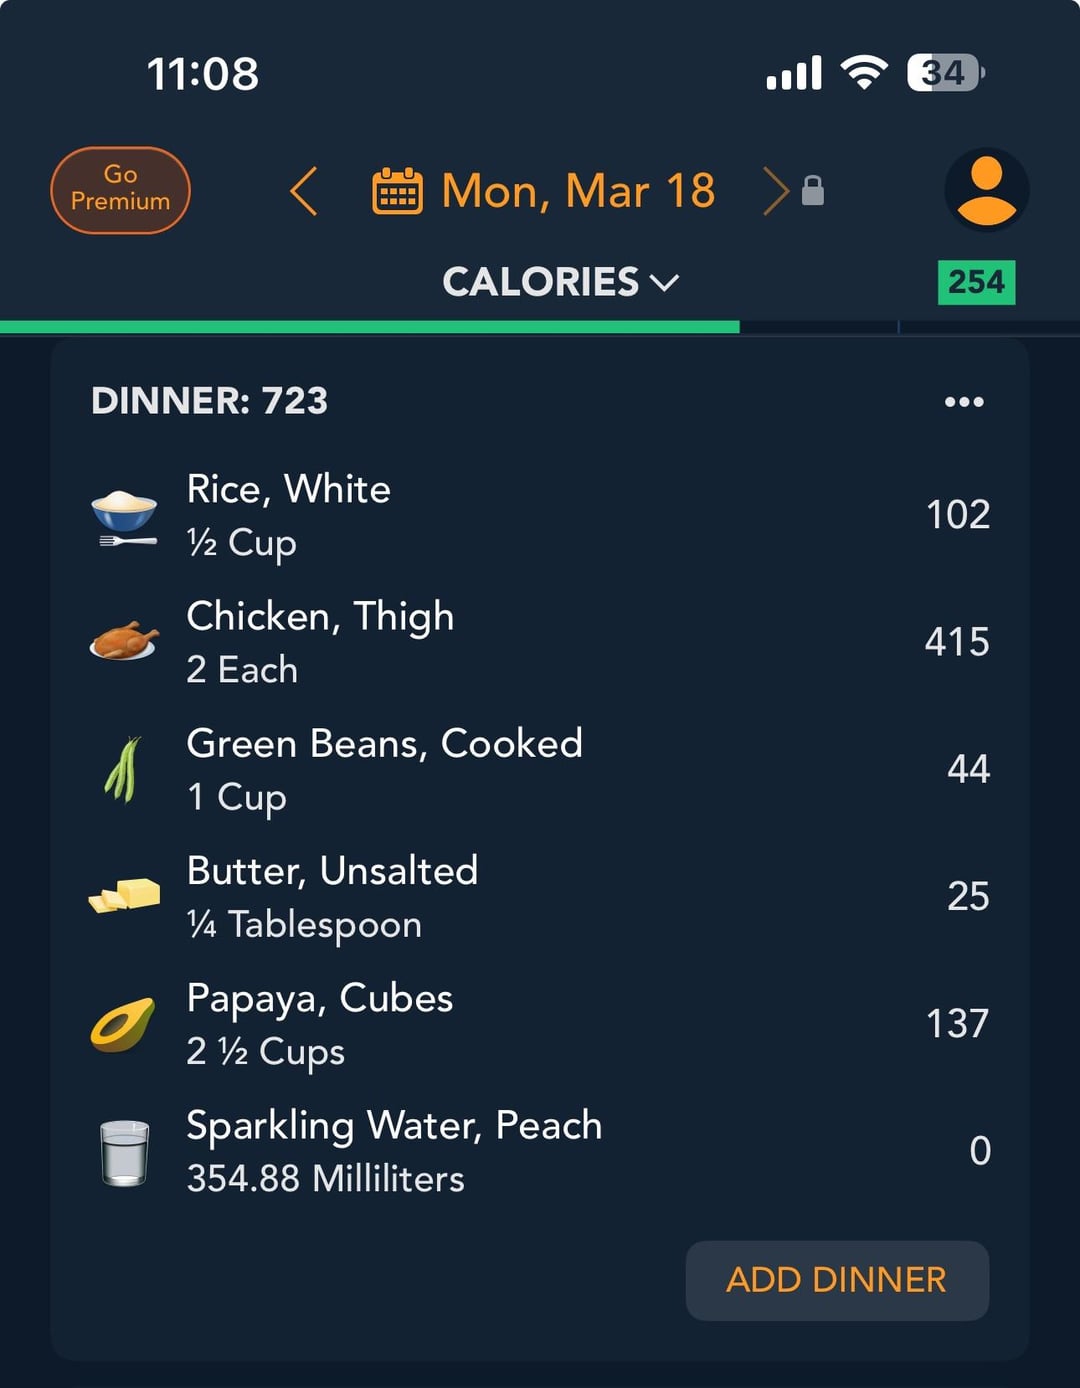Tap the calendar icon beside the date
Image resolution: width=1080 pixels, height=1388 pixels.
(x=397, y=191)
